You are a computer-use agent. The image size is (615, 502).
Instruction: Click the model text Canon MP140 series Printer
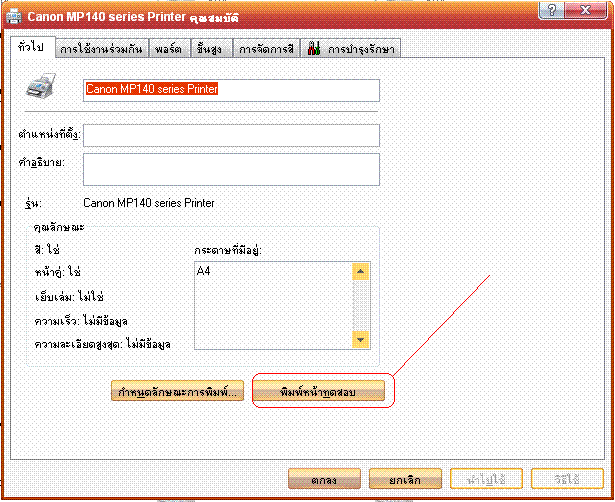coord(149,203)
